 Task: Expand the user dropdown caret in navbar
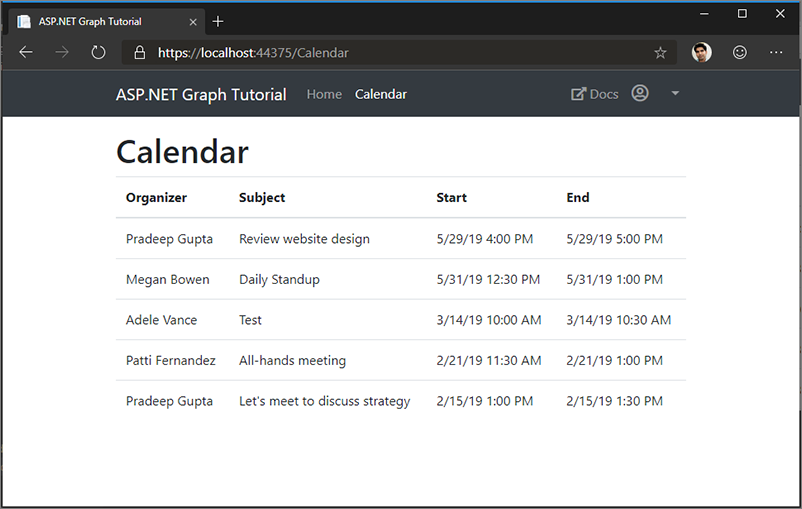(x=675, y=93)
